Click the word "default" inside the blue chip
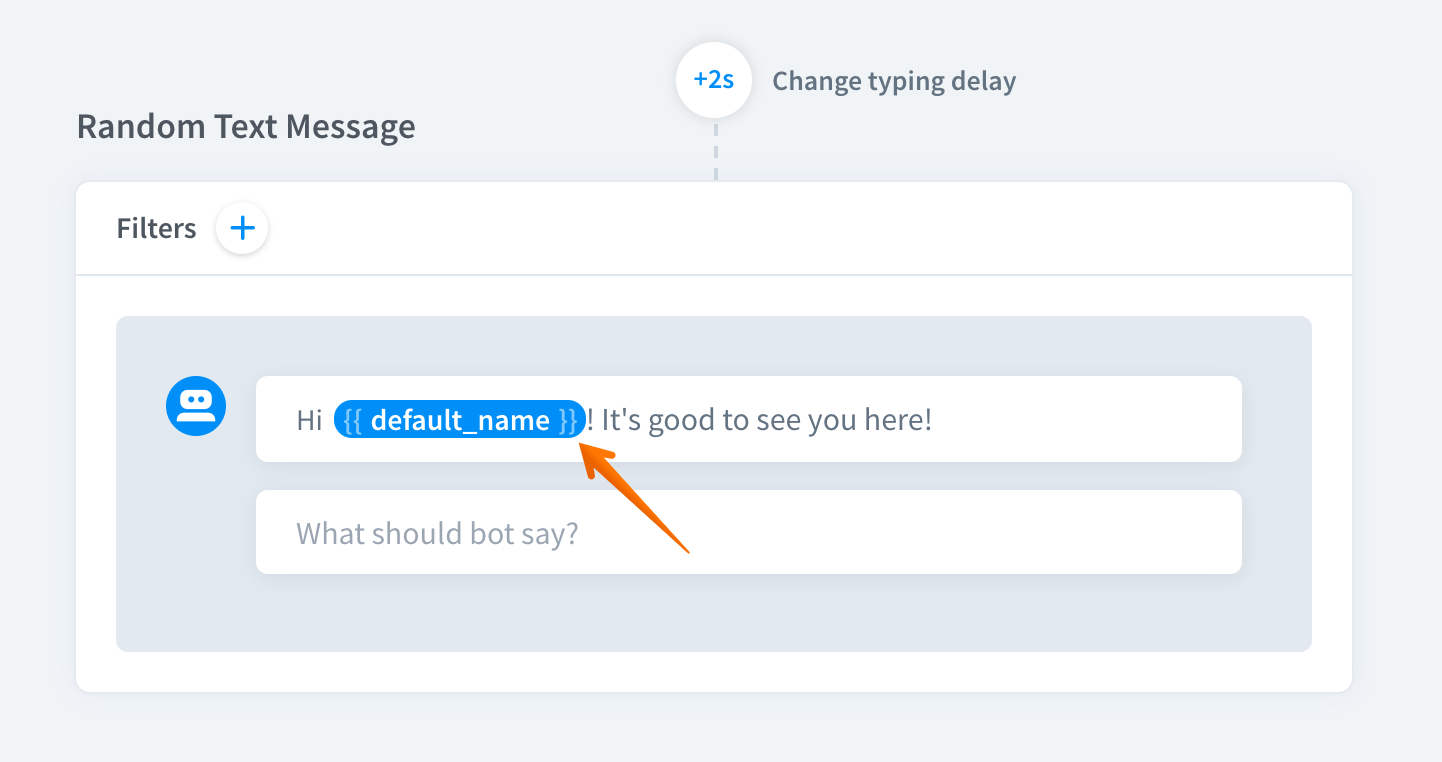The height and width of the screenshot is (762, 1442). (414, 420)
